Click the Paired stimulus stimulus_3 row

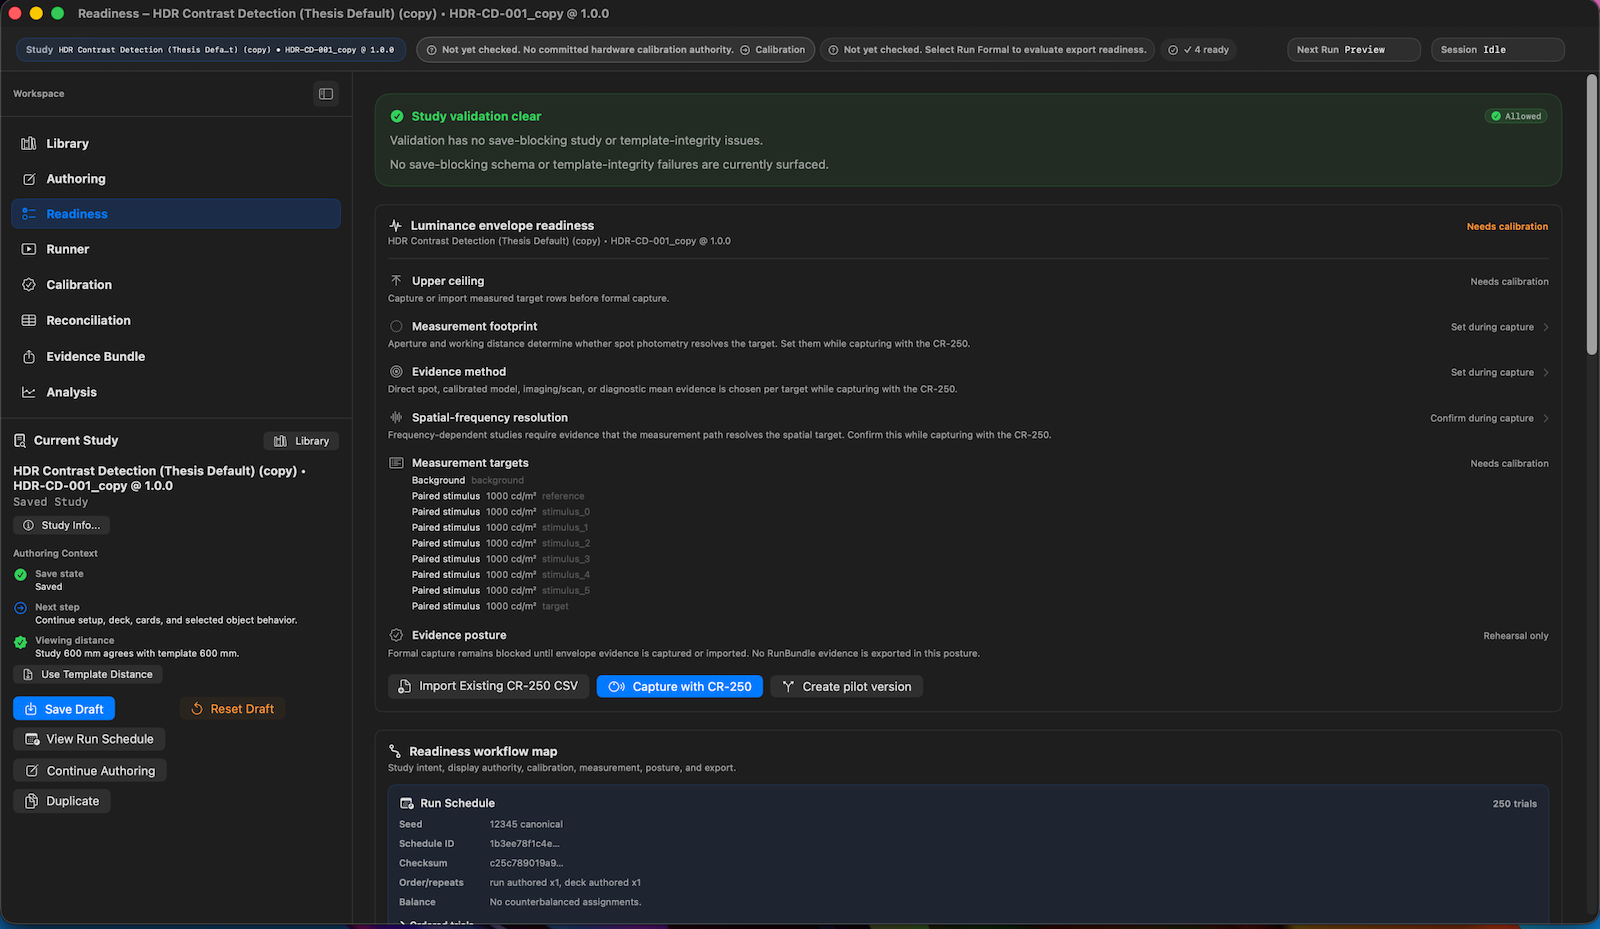pyautogui.click(x=501, y=559)
